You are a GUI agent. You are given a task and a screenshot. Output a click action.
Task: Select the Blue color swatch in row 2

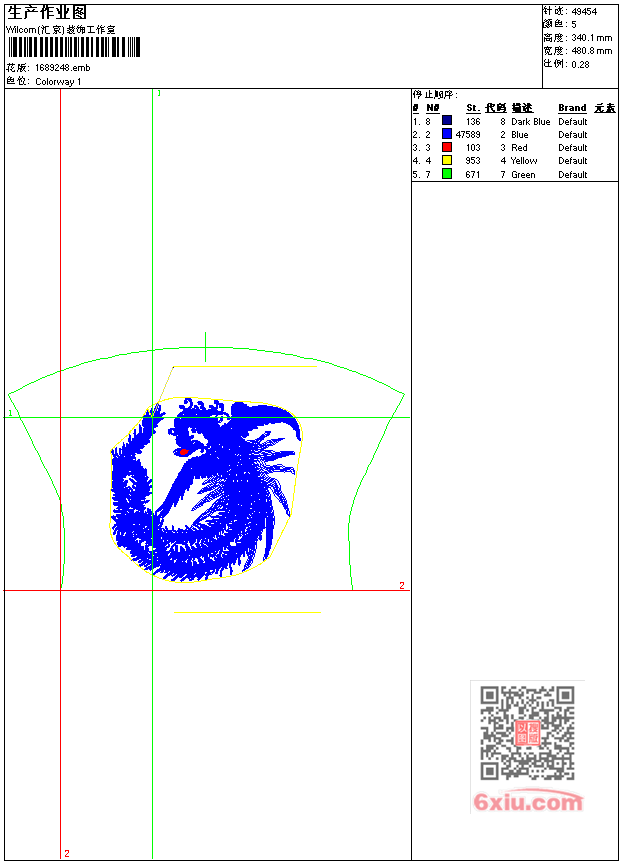pos(447,133)
